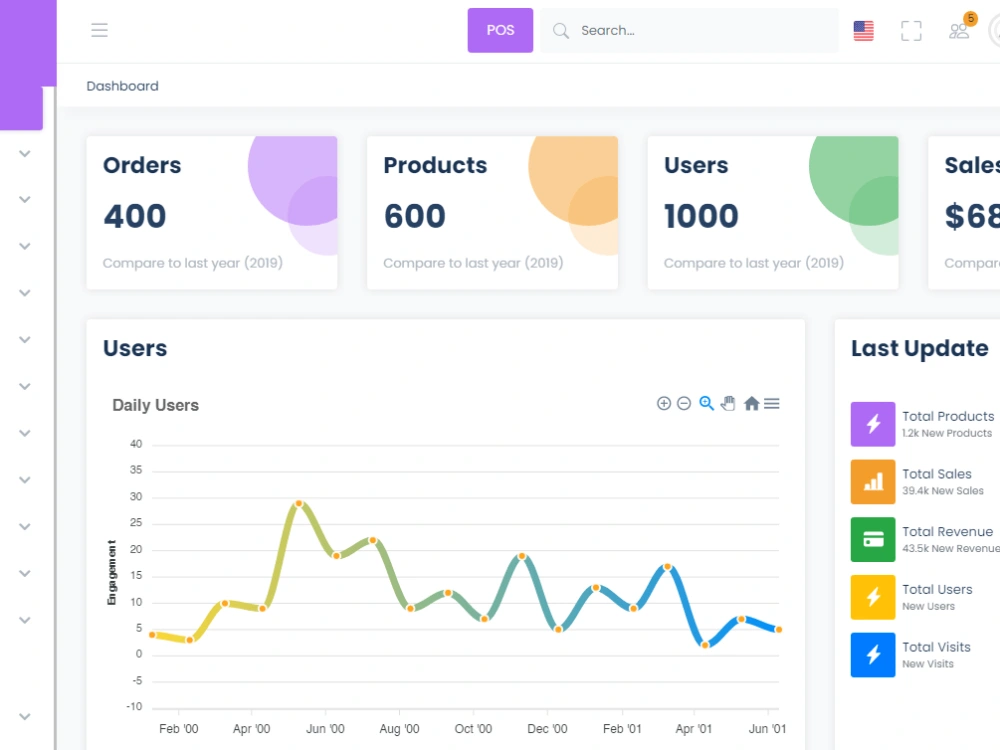1000x750 pixels.
Task: Click 'Compare to last year (2019)' under Orders
Action: 193,263
